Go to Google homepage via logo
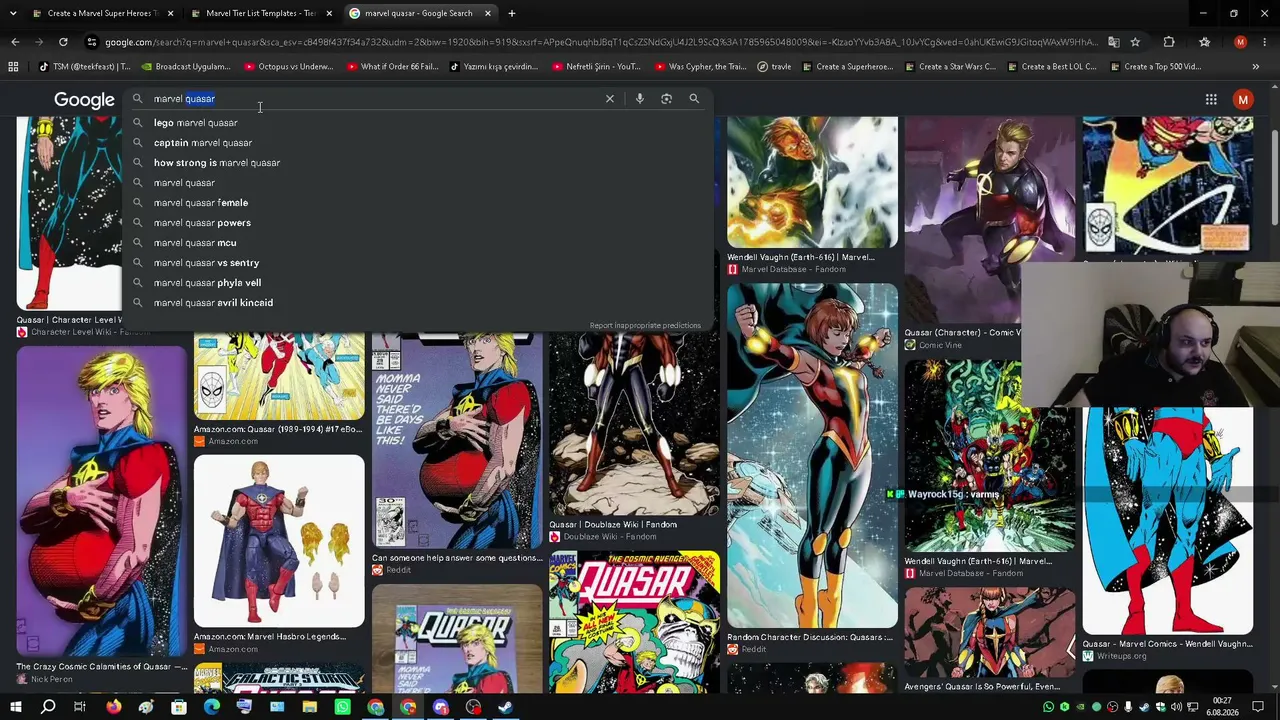 [84, 100]
